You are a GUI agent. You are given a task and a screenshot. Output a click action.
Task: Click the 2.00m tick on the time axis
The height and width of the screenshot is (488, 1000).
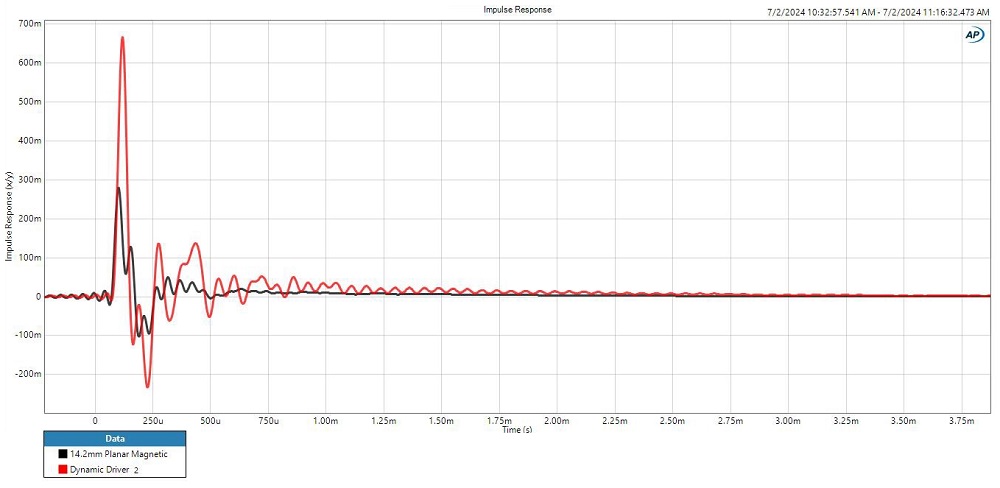click(557, 422)
